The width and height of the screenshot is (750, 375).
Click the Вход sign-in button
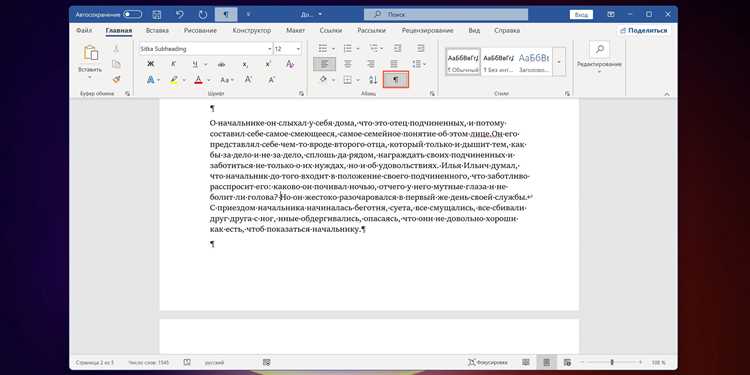pyautogui.click(x=581, y=15)
